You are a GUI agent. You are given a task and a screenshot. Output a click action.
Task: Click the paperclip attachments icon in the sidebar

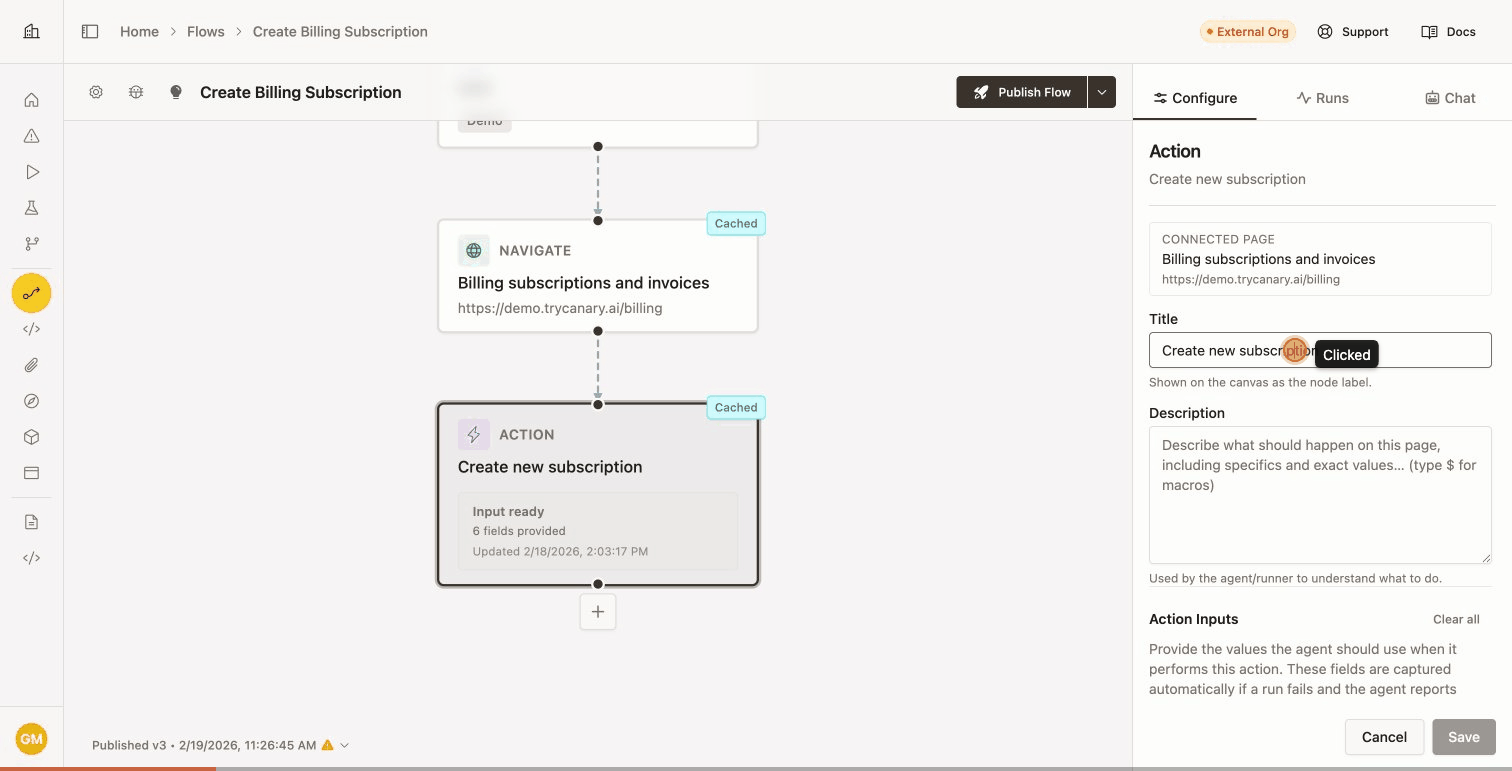pyautogui.click(x=31, y=364)
